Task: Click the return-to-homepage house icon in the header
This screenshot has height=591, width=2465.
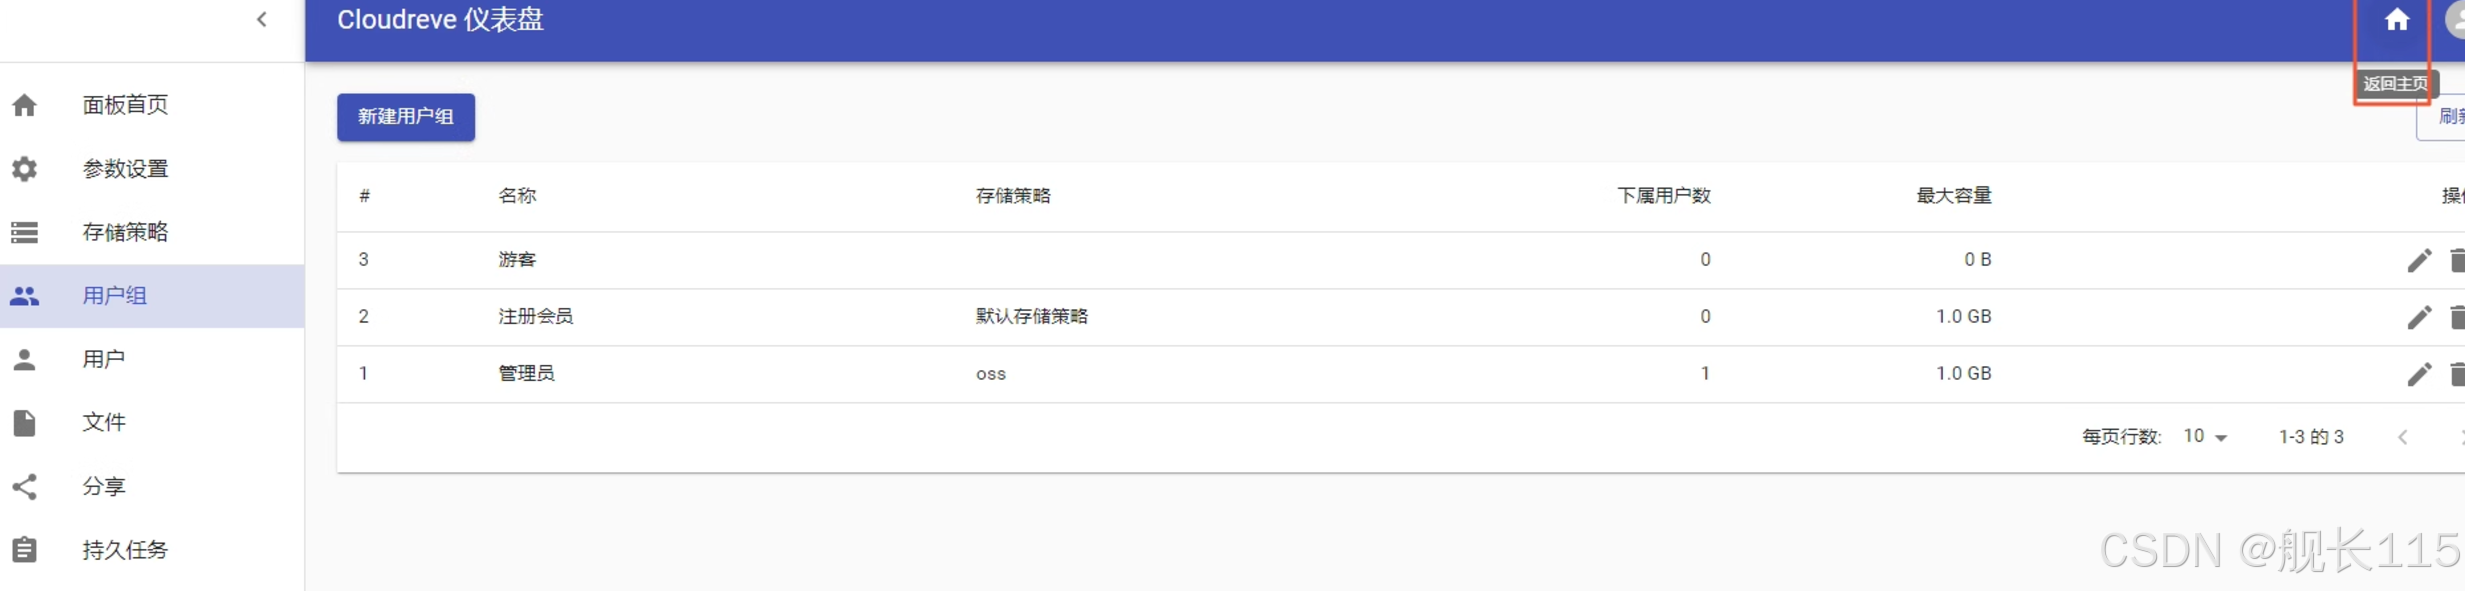Action: pyautogui.click(x=2396, y=20)
